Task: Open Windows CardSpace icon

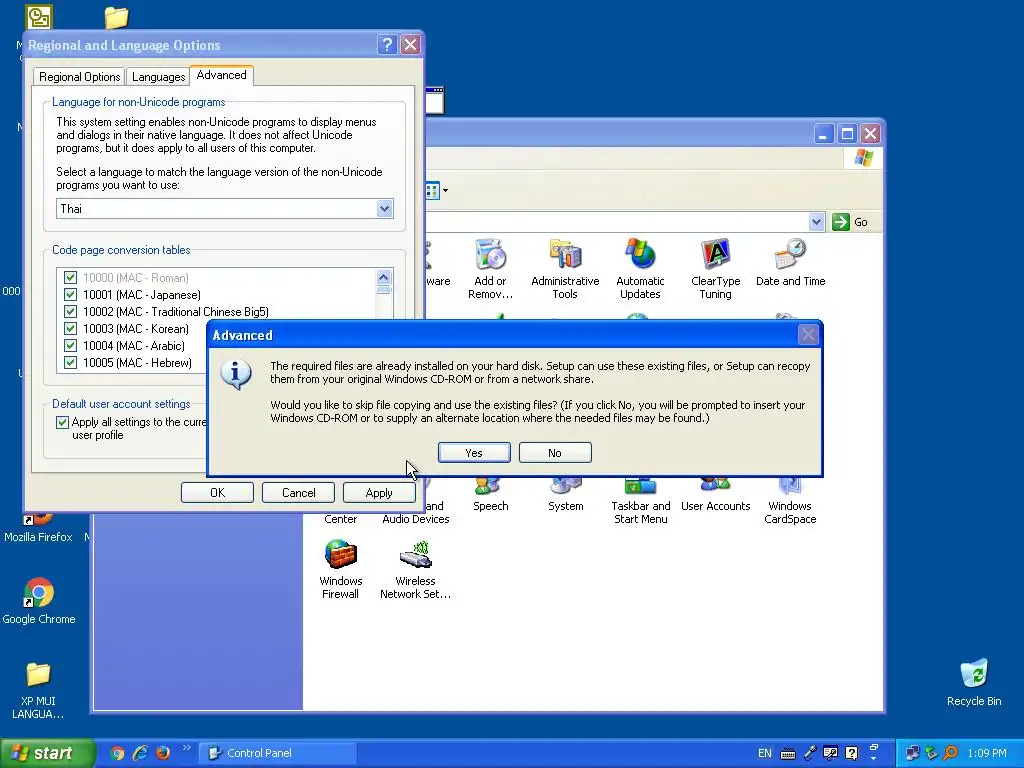Action: [x=790, y=503]
